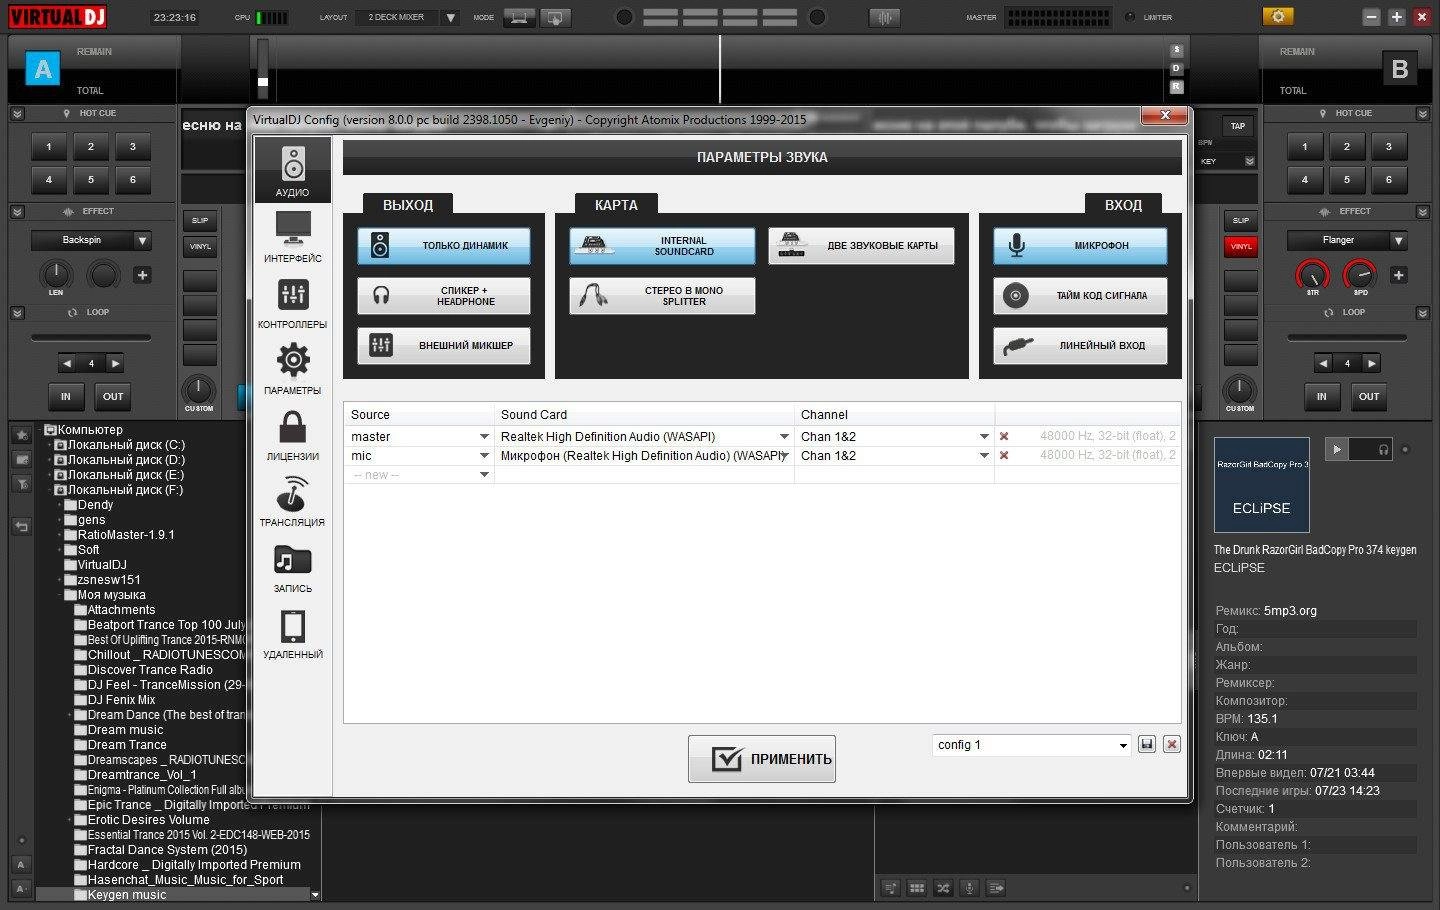The height and width of the screenshot is (910, 1440).
Task: Click the grid view icon in bottom toolbar
Action: [x=917, y=887]
